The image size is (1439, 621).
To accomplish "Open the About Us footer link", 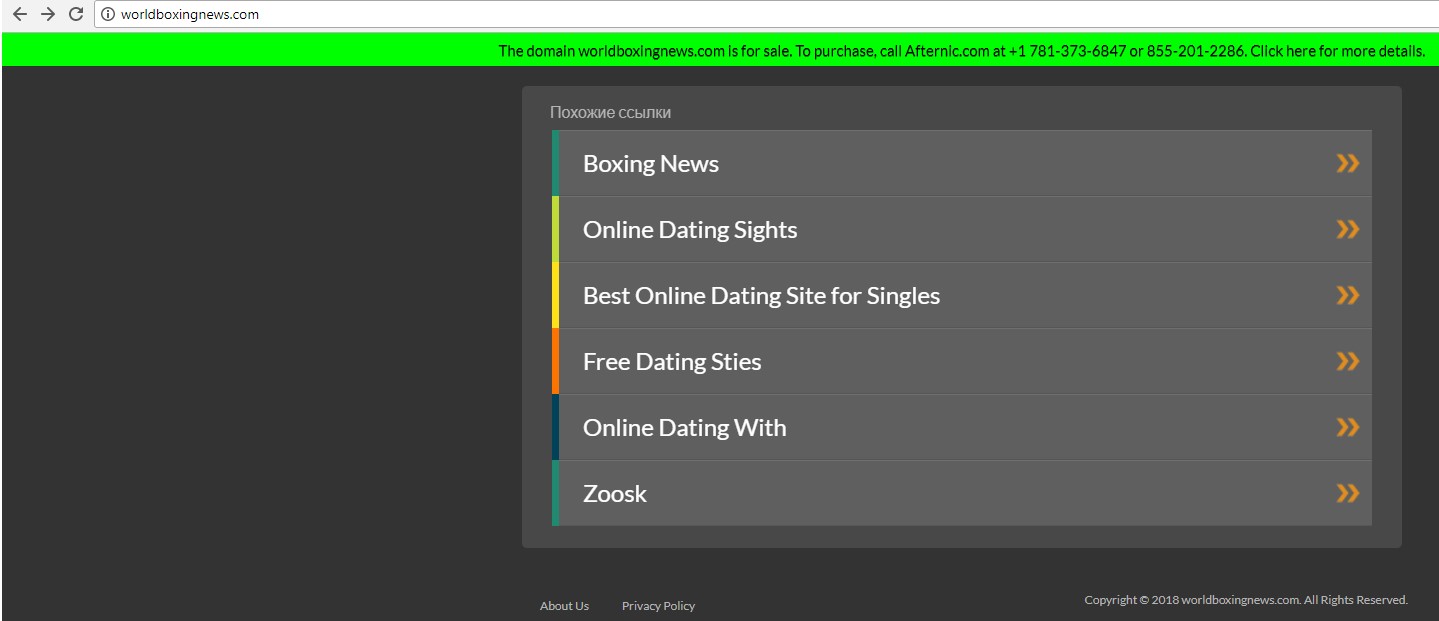I will 564,606.
